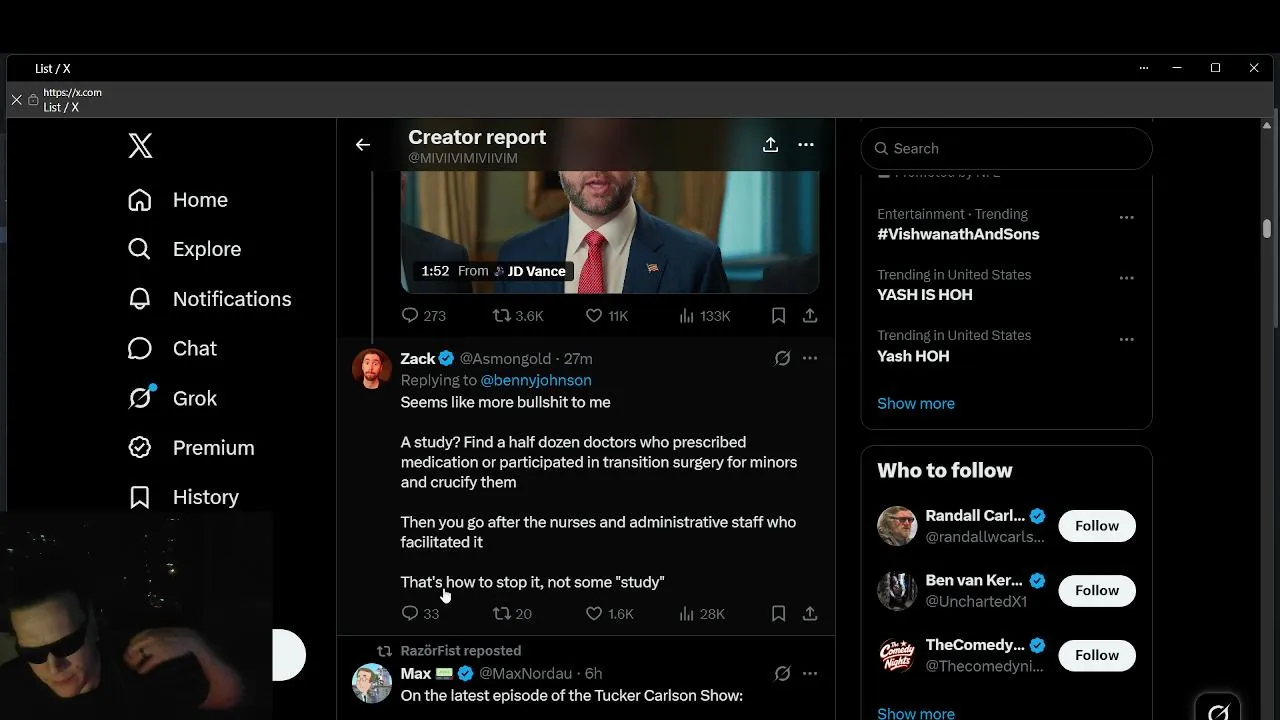The height and width of the screenshot is (720, 1280).
Task: Repost Zack's post with 20 reposts
Action: 512,614
